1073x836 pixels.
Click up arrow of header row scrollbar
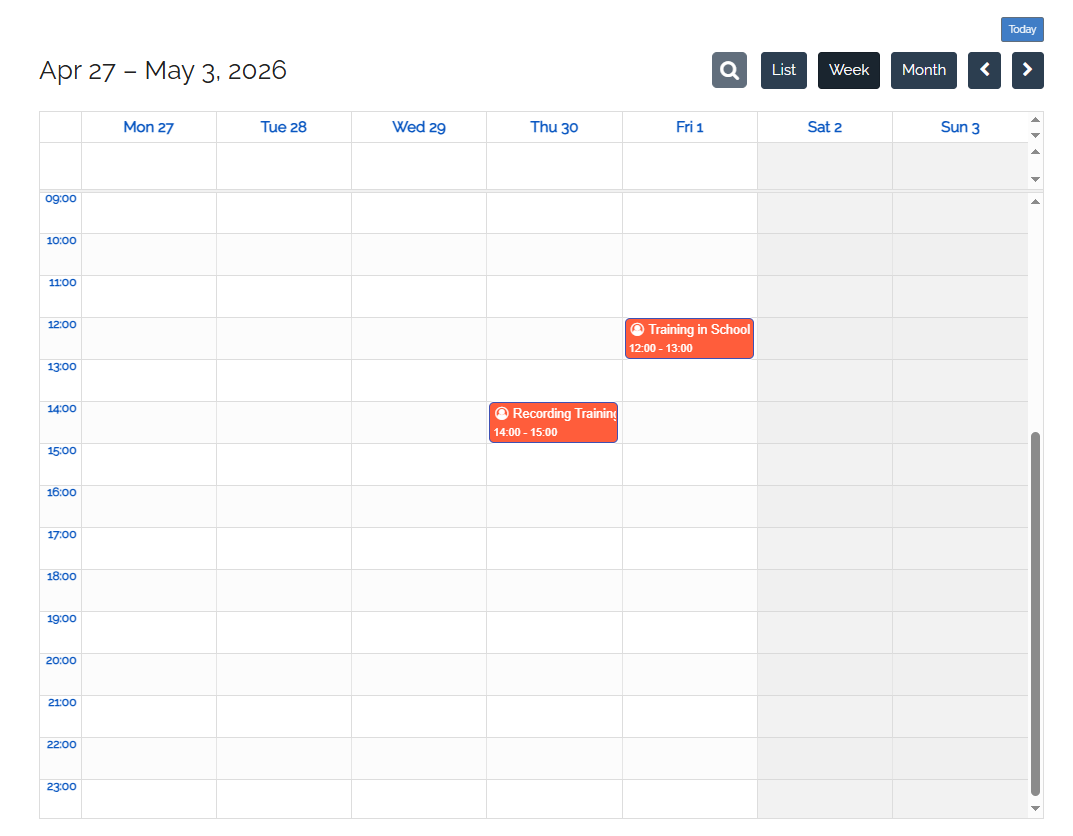pyautogui.click(x=1035, y=120)
